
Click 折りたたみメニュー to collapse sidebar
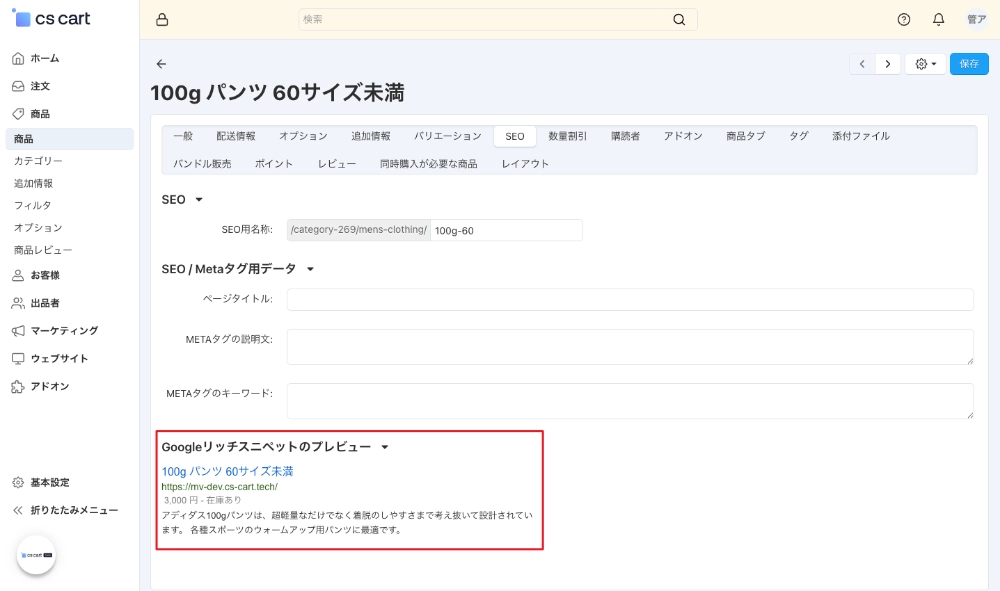(73, 510)
